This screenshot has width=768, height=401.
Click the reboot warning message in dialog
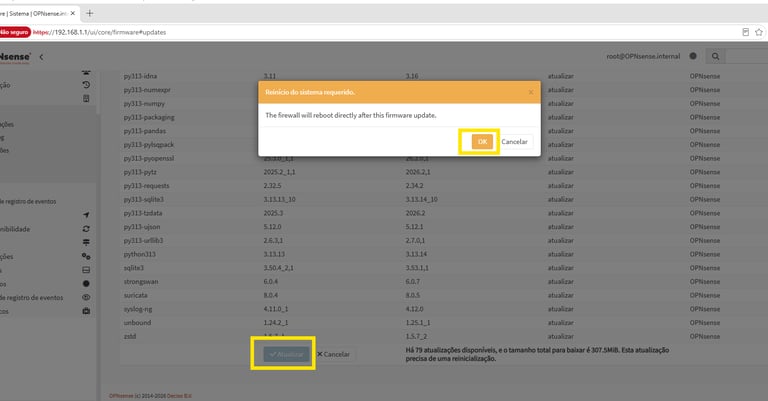tap(351, 116)
